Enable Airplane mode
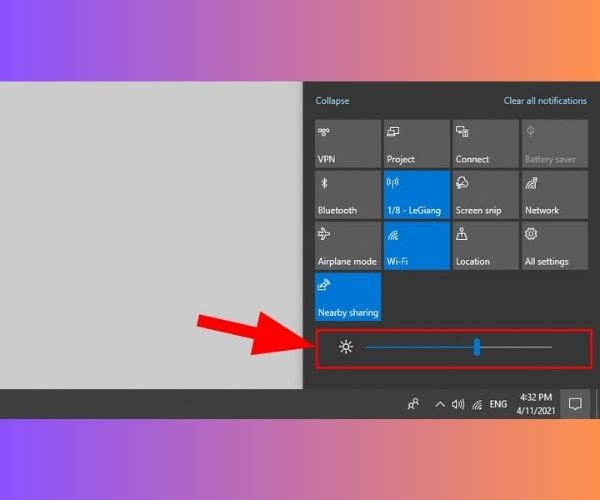 pos(348,246)
